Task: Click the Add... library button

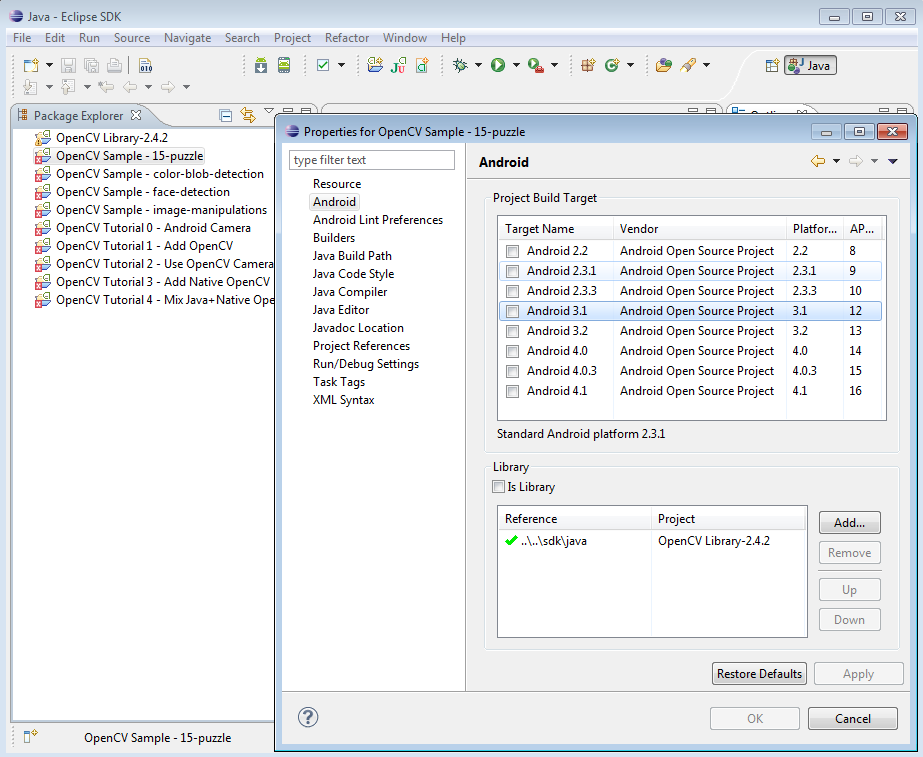Action: tap(849, 523)
